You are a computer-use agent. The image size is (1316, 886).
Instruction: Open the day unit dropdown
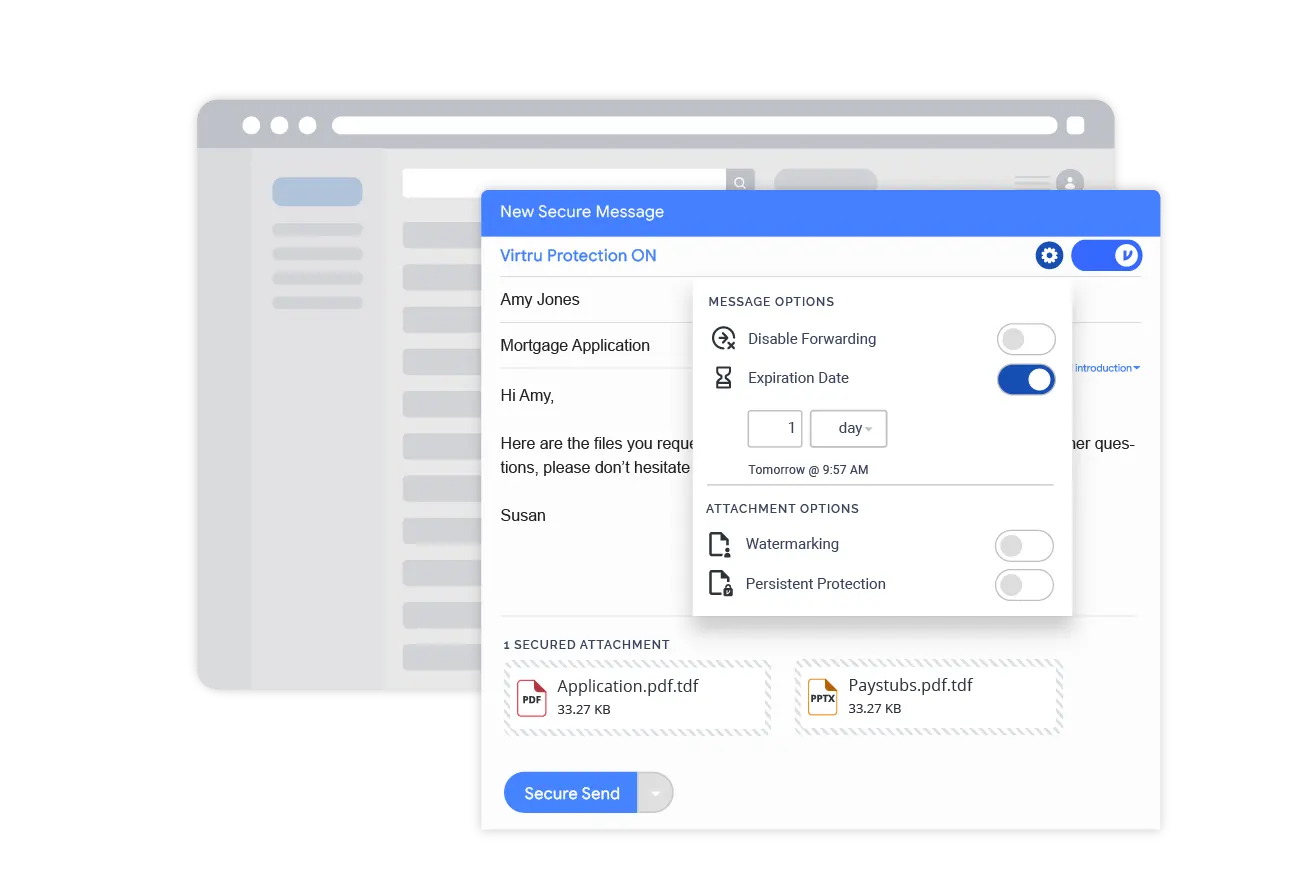coord(848,428)
